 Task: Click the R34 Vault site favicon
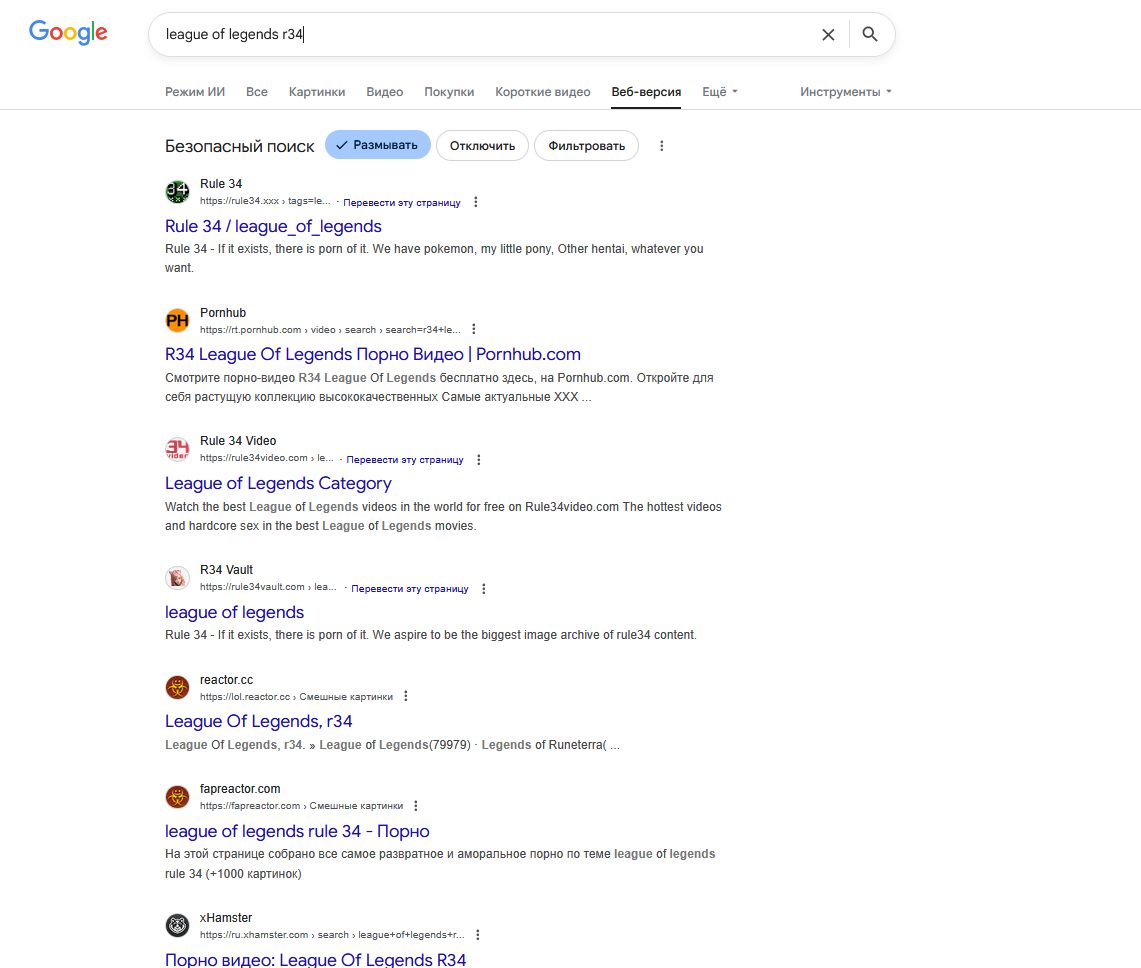(177, 578)
